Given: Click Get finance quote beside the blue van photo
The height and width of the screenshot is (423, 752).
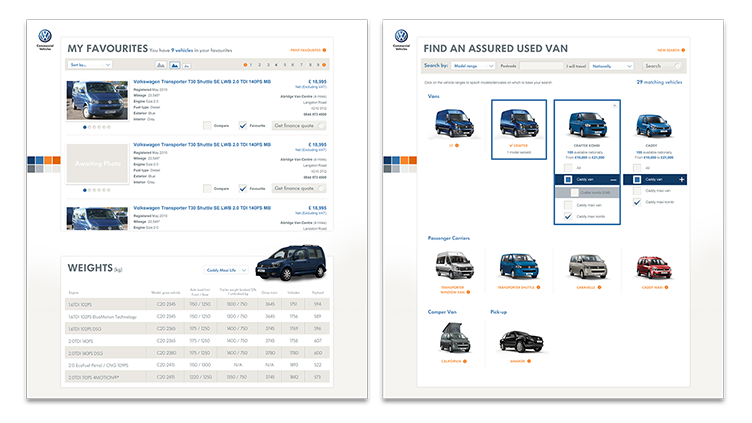Looking at the screenshot, I should tap(299, 126).
